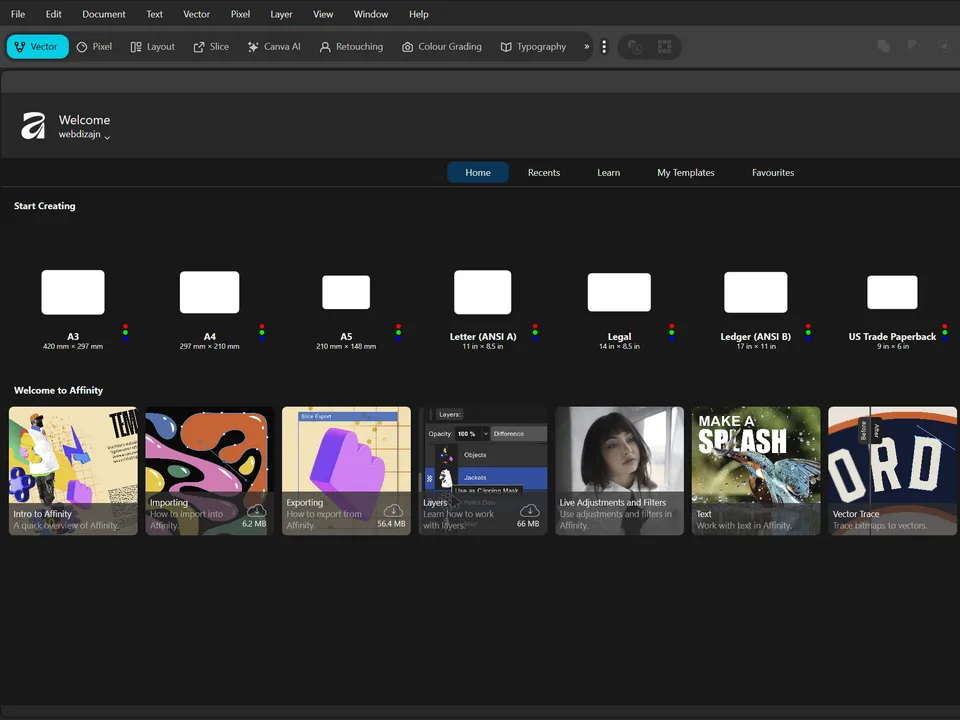Open the Intro to Affinity tutorial
This screenshot has width=960, height=720.
pos(72,470)
